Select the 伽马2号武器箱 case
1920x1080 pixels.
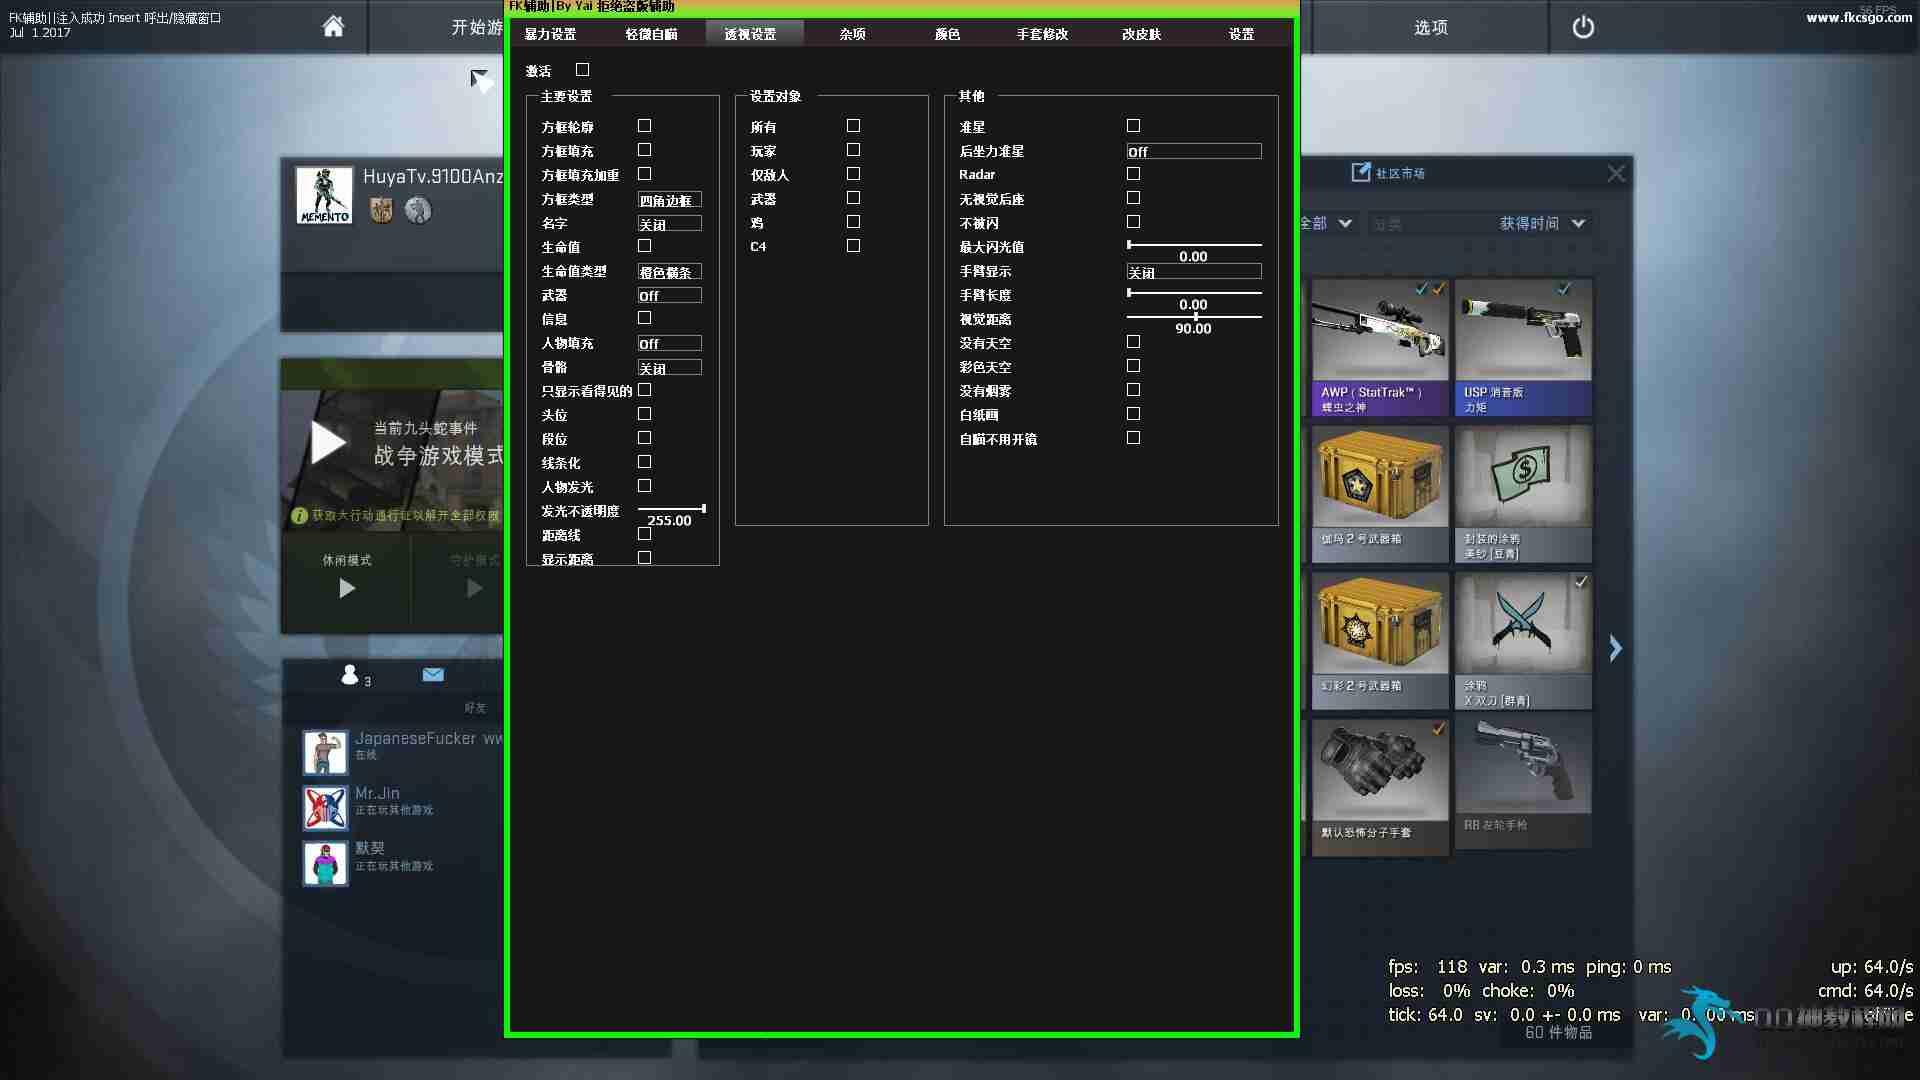1380,494
